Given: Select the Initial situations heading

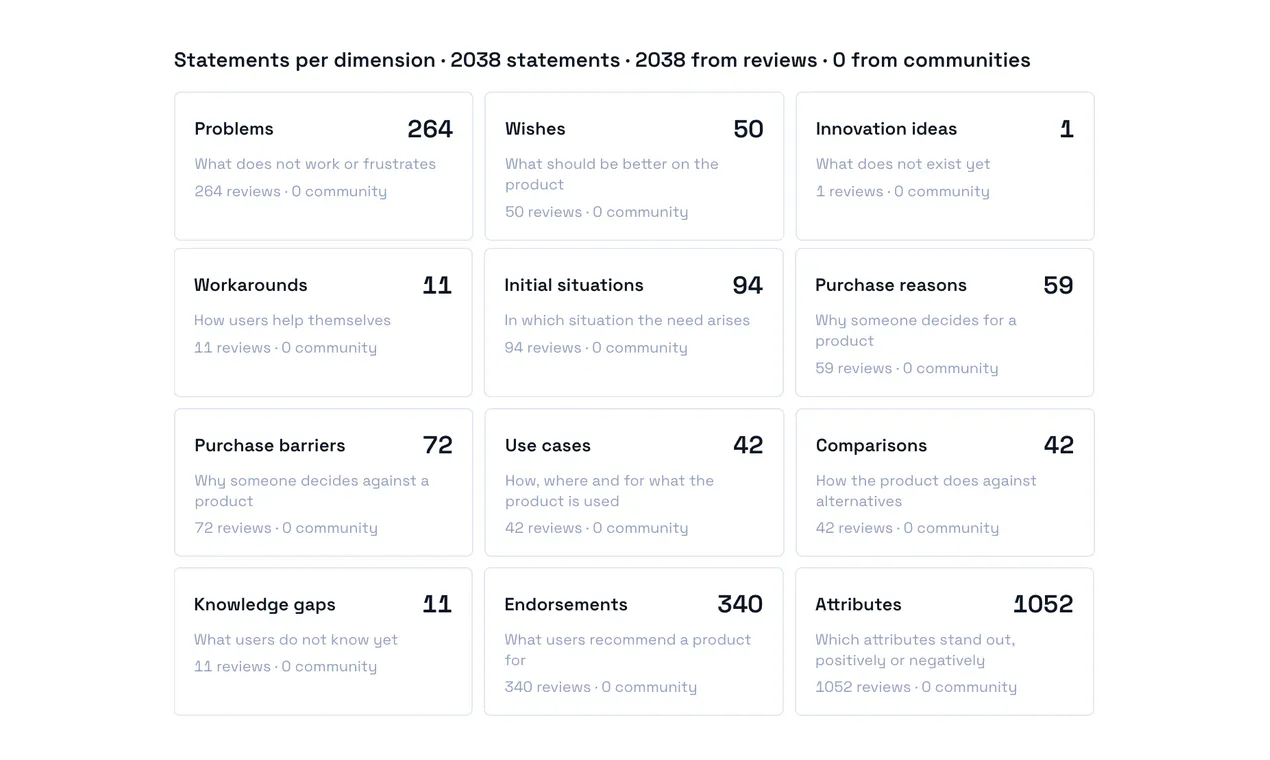Looking at the screenshot, I should pos(574,285).
